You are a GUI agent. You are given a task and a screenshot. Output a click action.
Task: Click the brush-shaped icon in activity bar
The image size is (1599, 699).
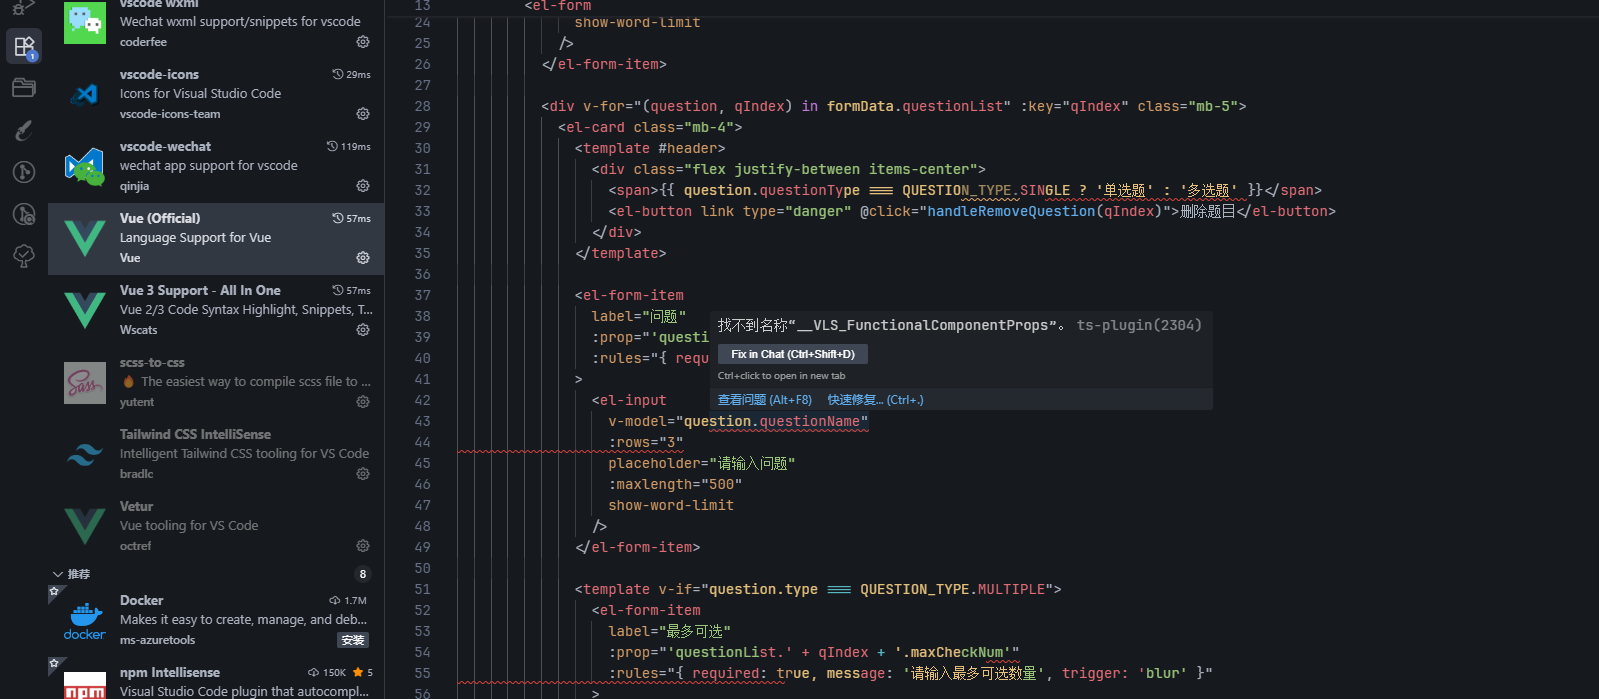(24, 130)
